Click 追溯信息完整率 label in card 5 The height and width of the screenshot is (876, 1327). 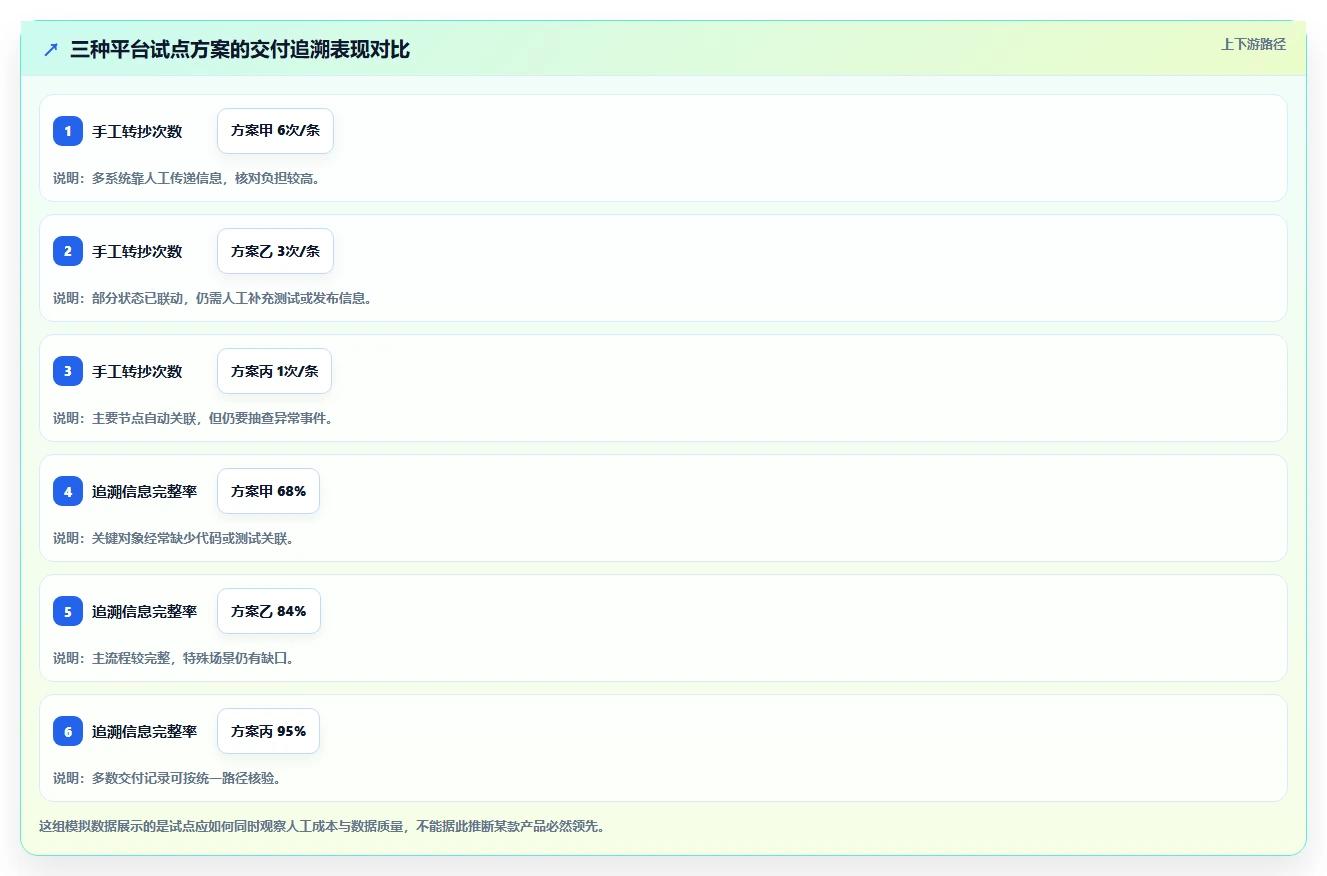144,612
